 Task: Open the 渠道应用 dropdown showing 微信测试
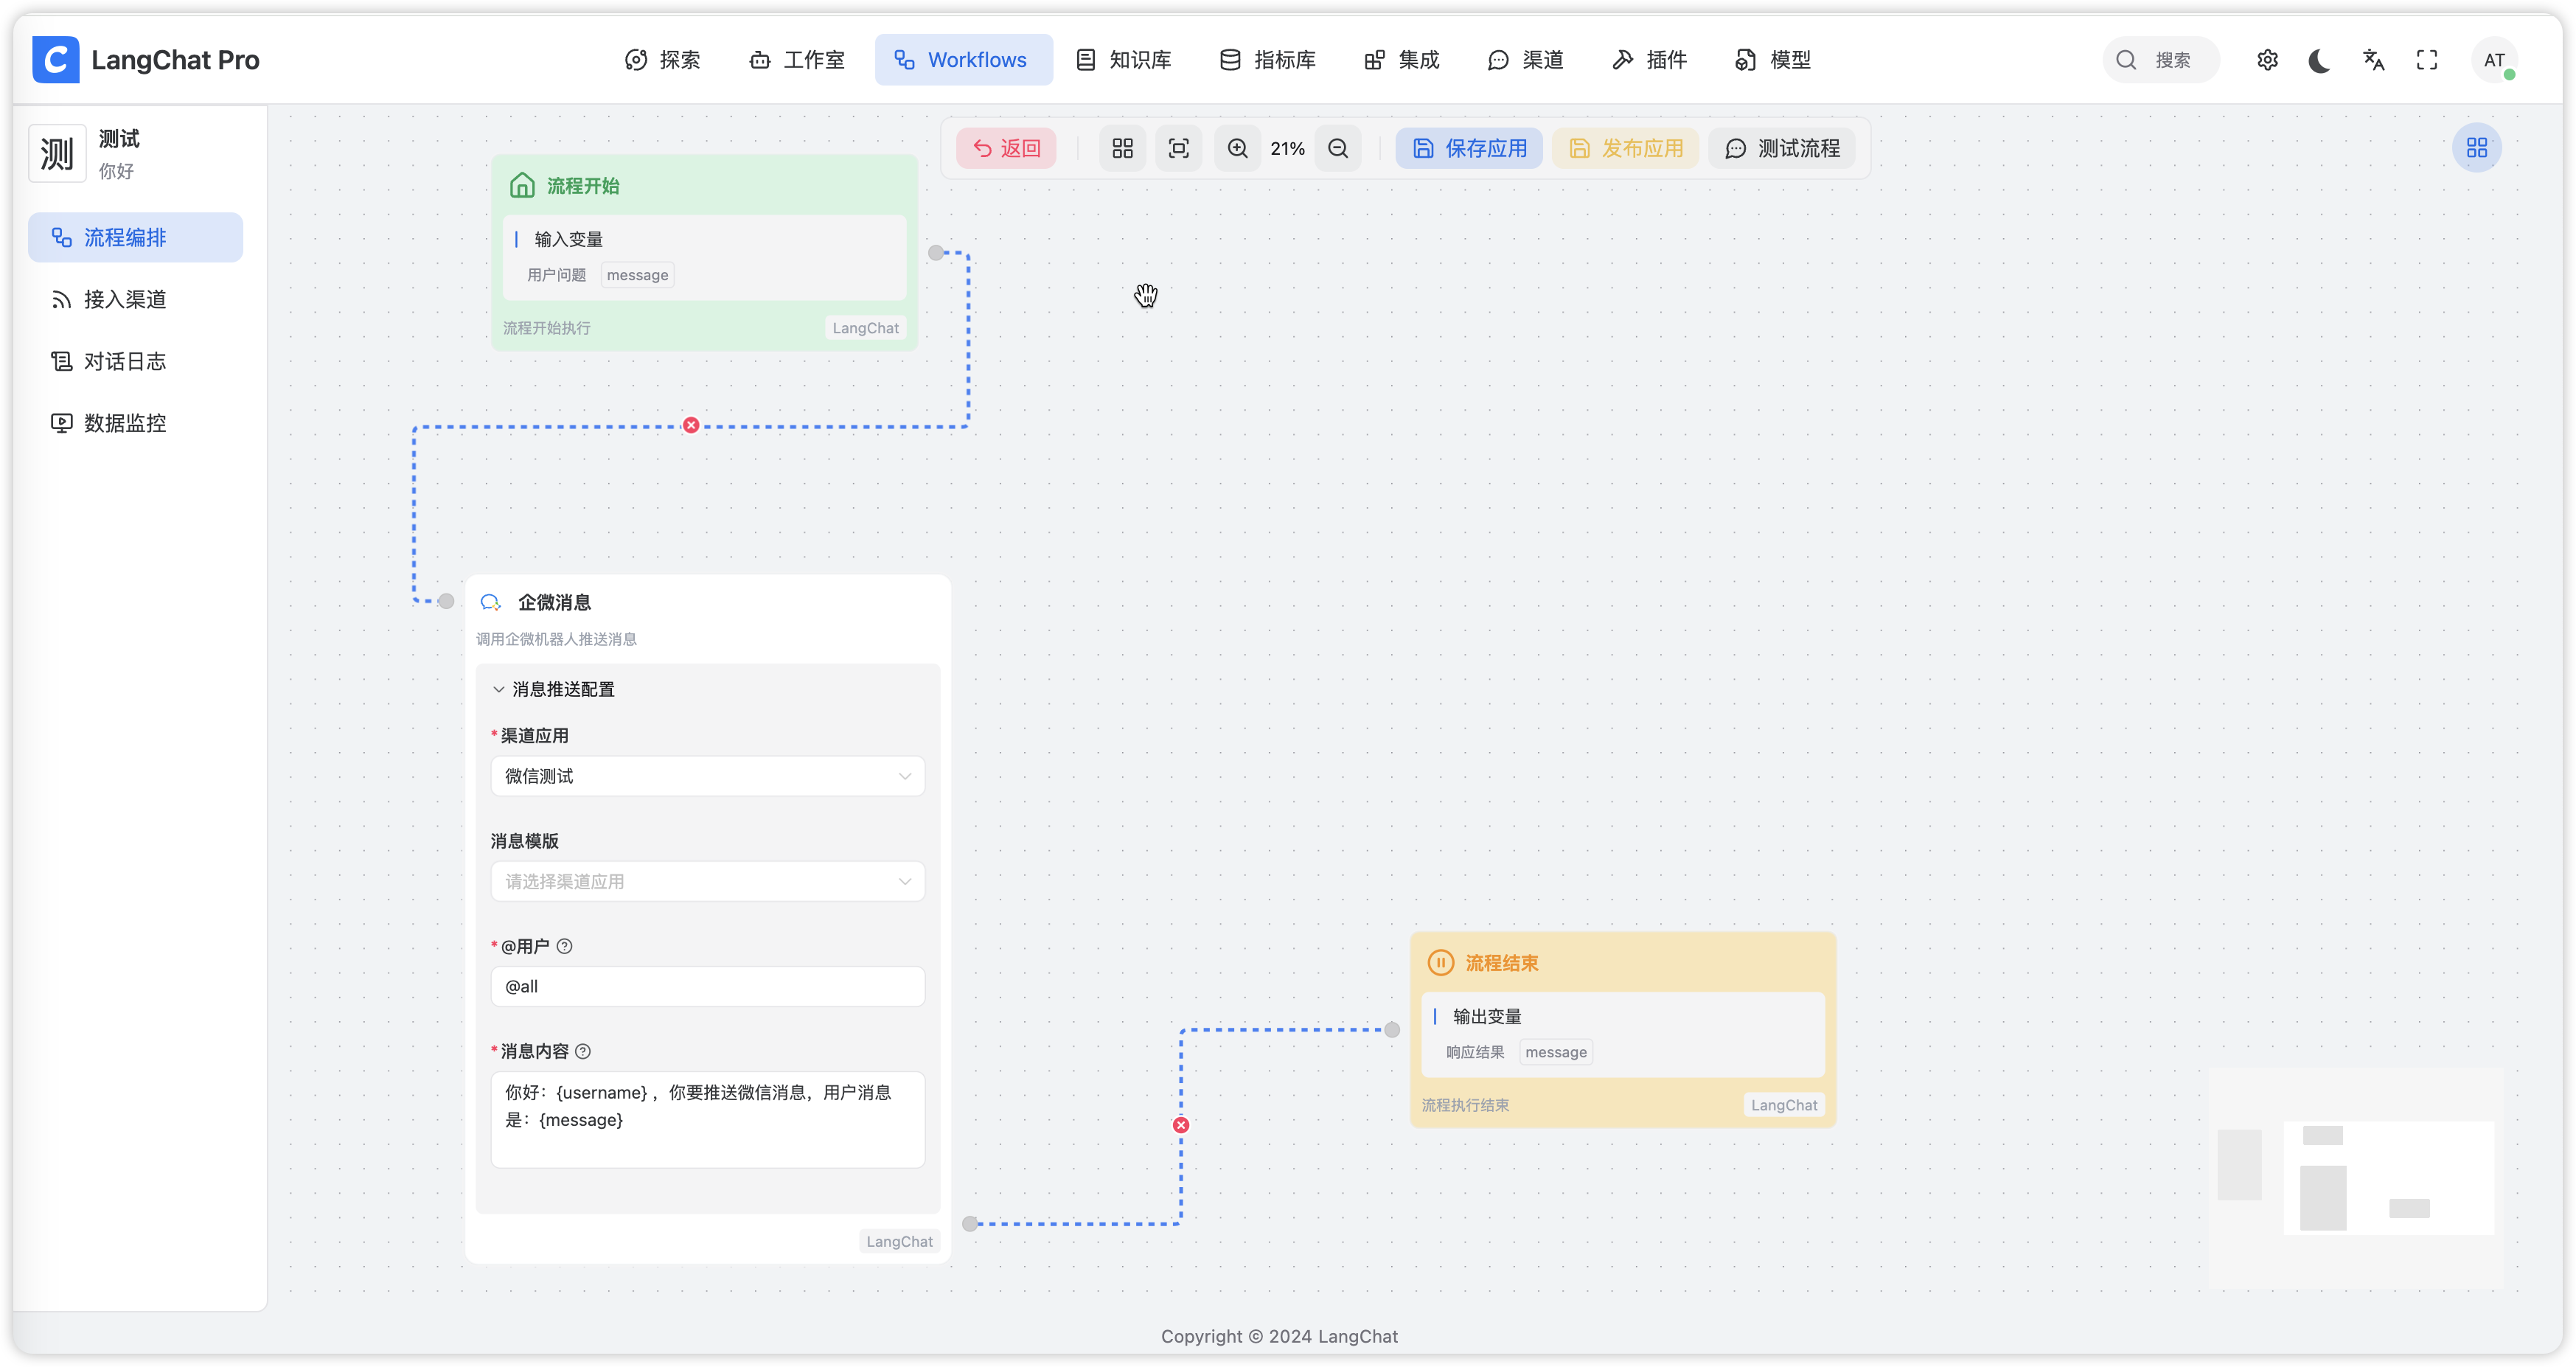(707, 776)
